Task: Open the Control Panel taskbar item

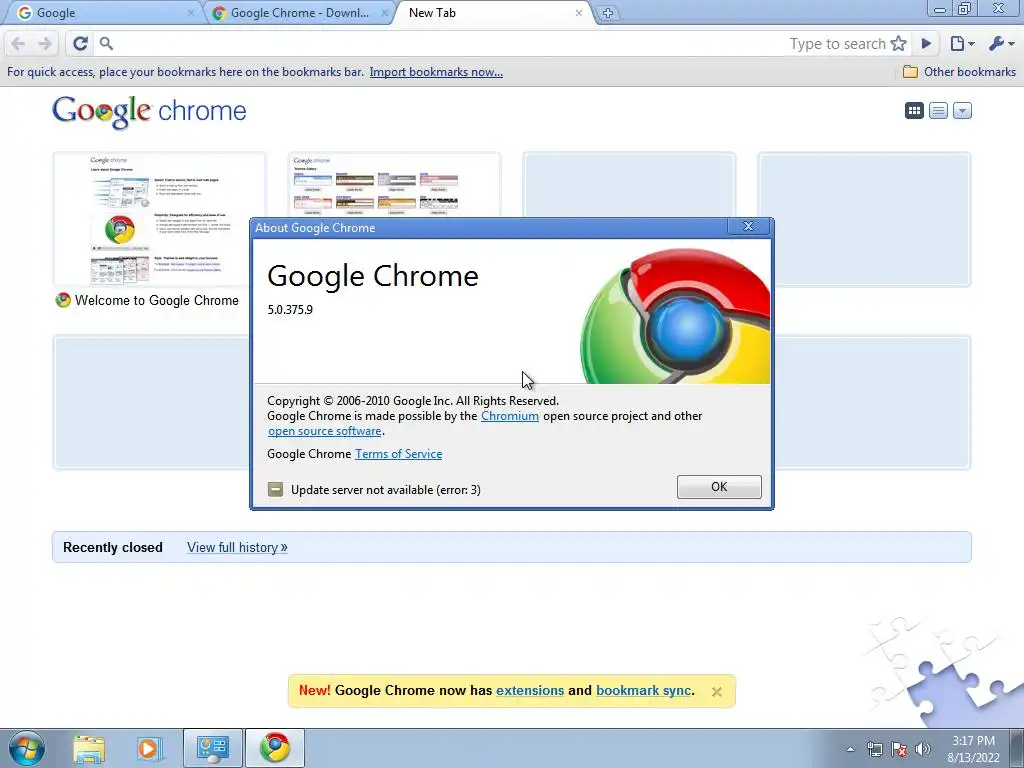Action: click(213, 748)
